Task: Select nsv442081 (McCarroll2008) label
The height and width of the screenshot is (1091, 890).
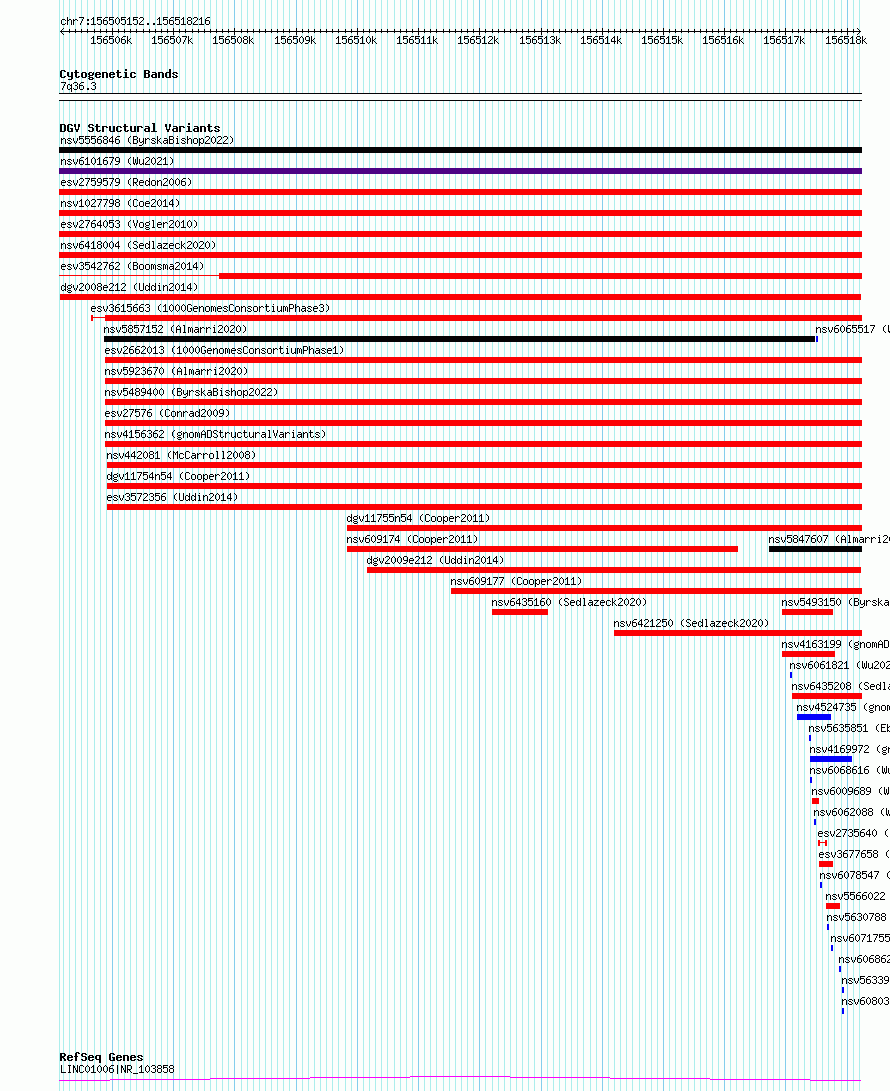Action: click(181, 455)
